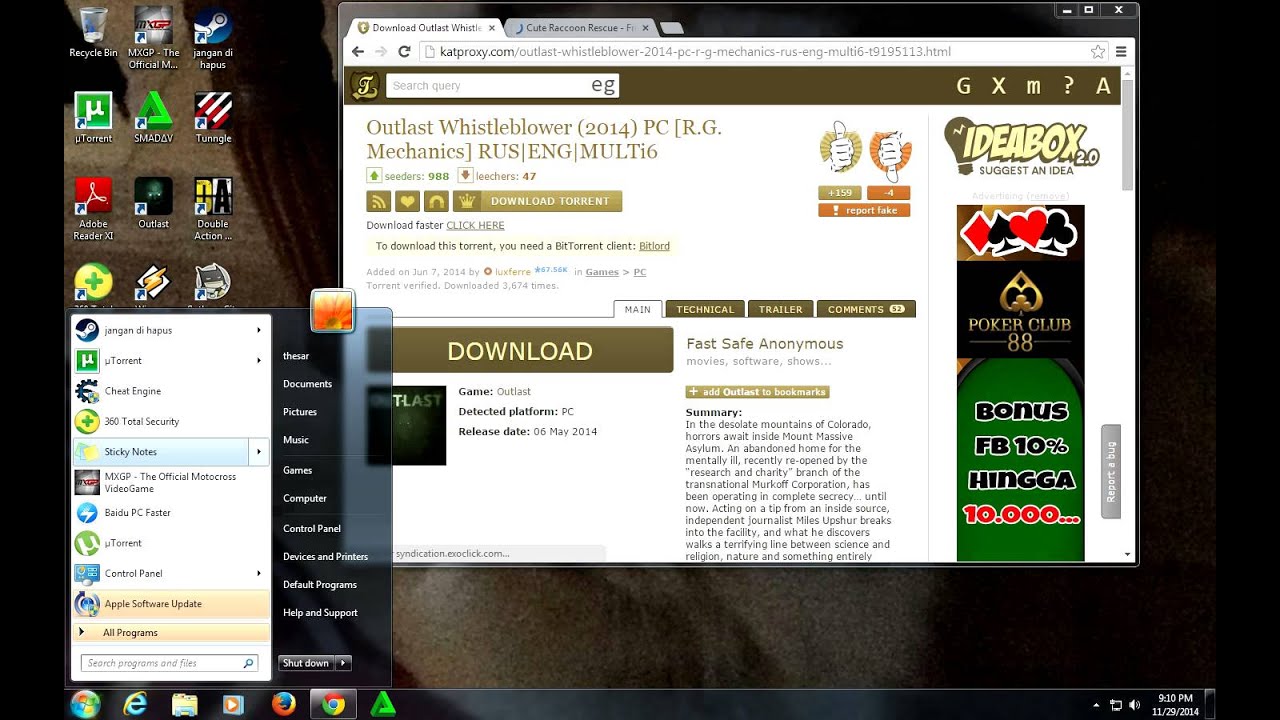Image resolution: width=1280 pixels, height=720 pixels.
Task: Click the X icon in site header
Action: (998, 86)
